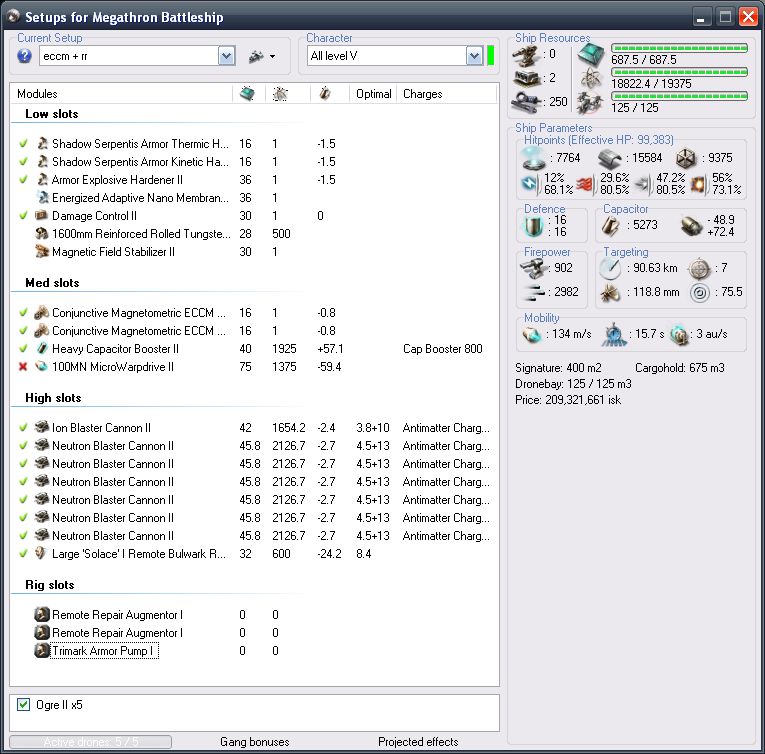Click the align time icon 15.7 s
Image resolution: width=765 pixels, height=754 pixels.
pos(614,334)
